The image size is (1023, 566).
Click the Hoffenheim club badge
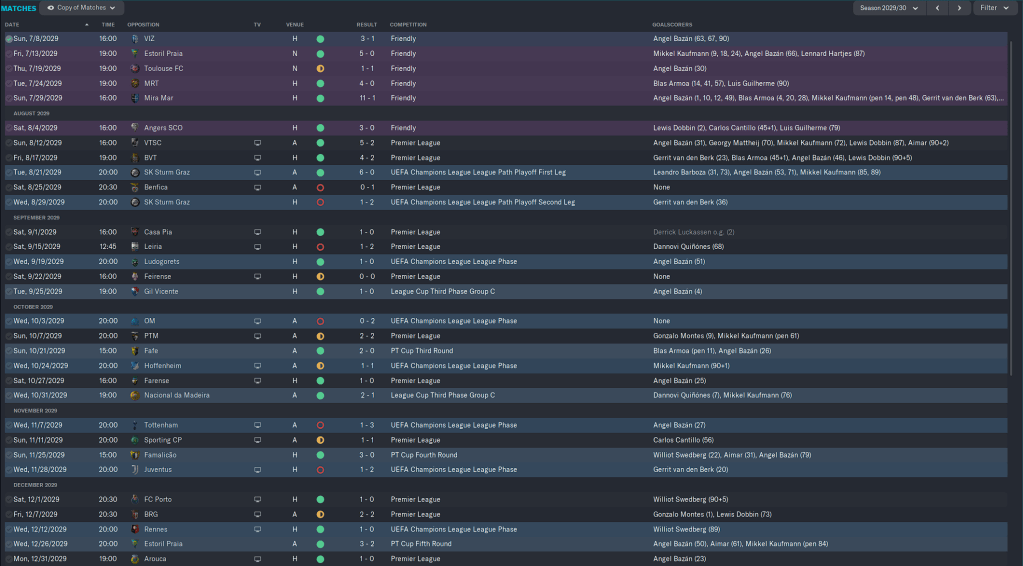(135, 366)
